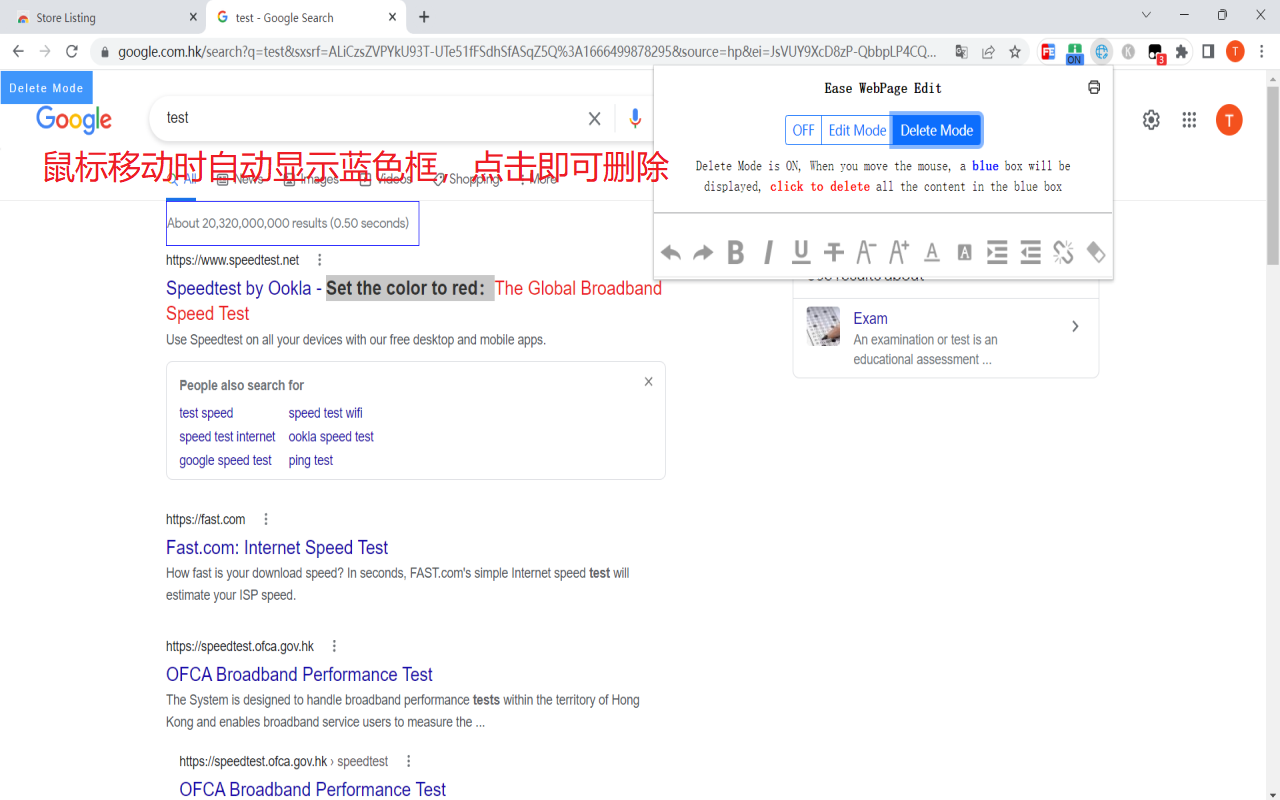
Task: Click the results count text box
Action: 292,223
